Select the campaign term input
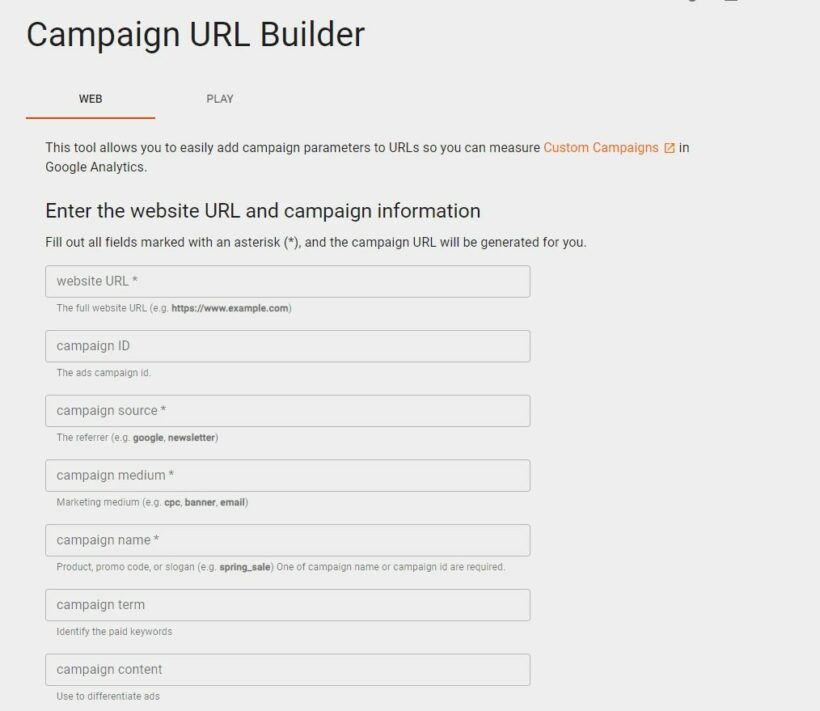This screenshot has width=820, height=711. coord(286,604)
